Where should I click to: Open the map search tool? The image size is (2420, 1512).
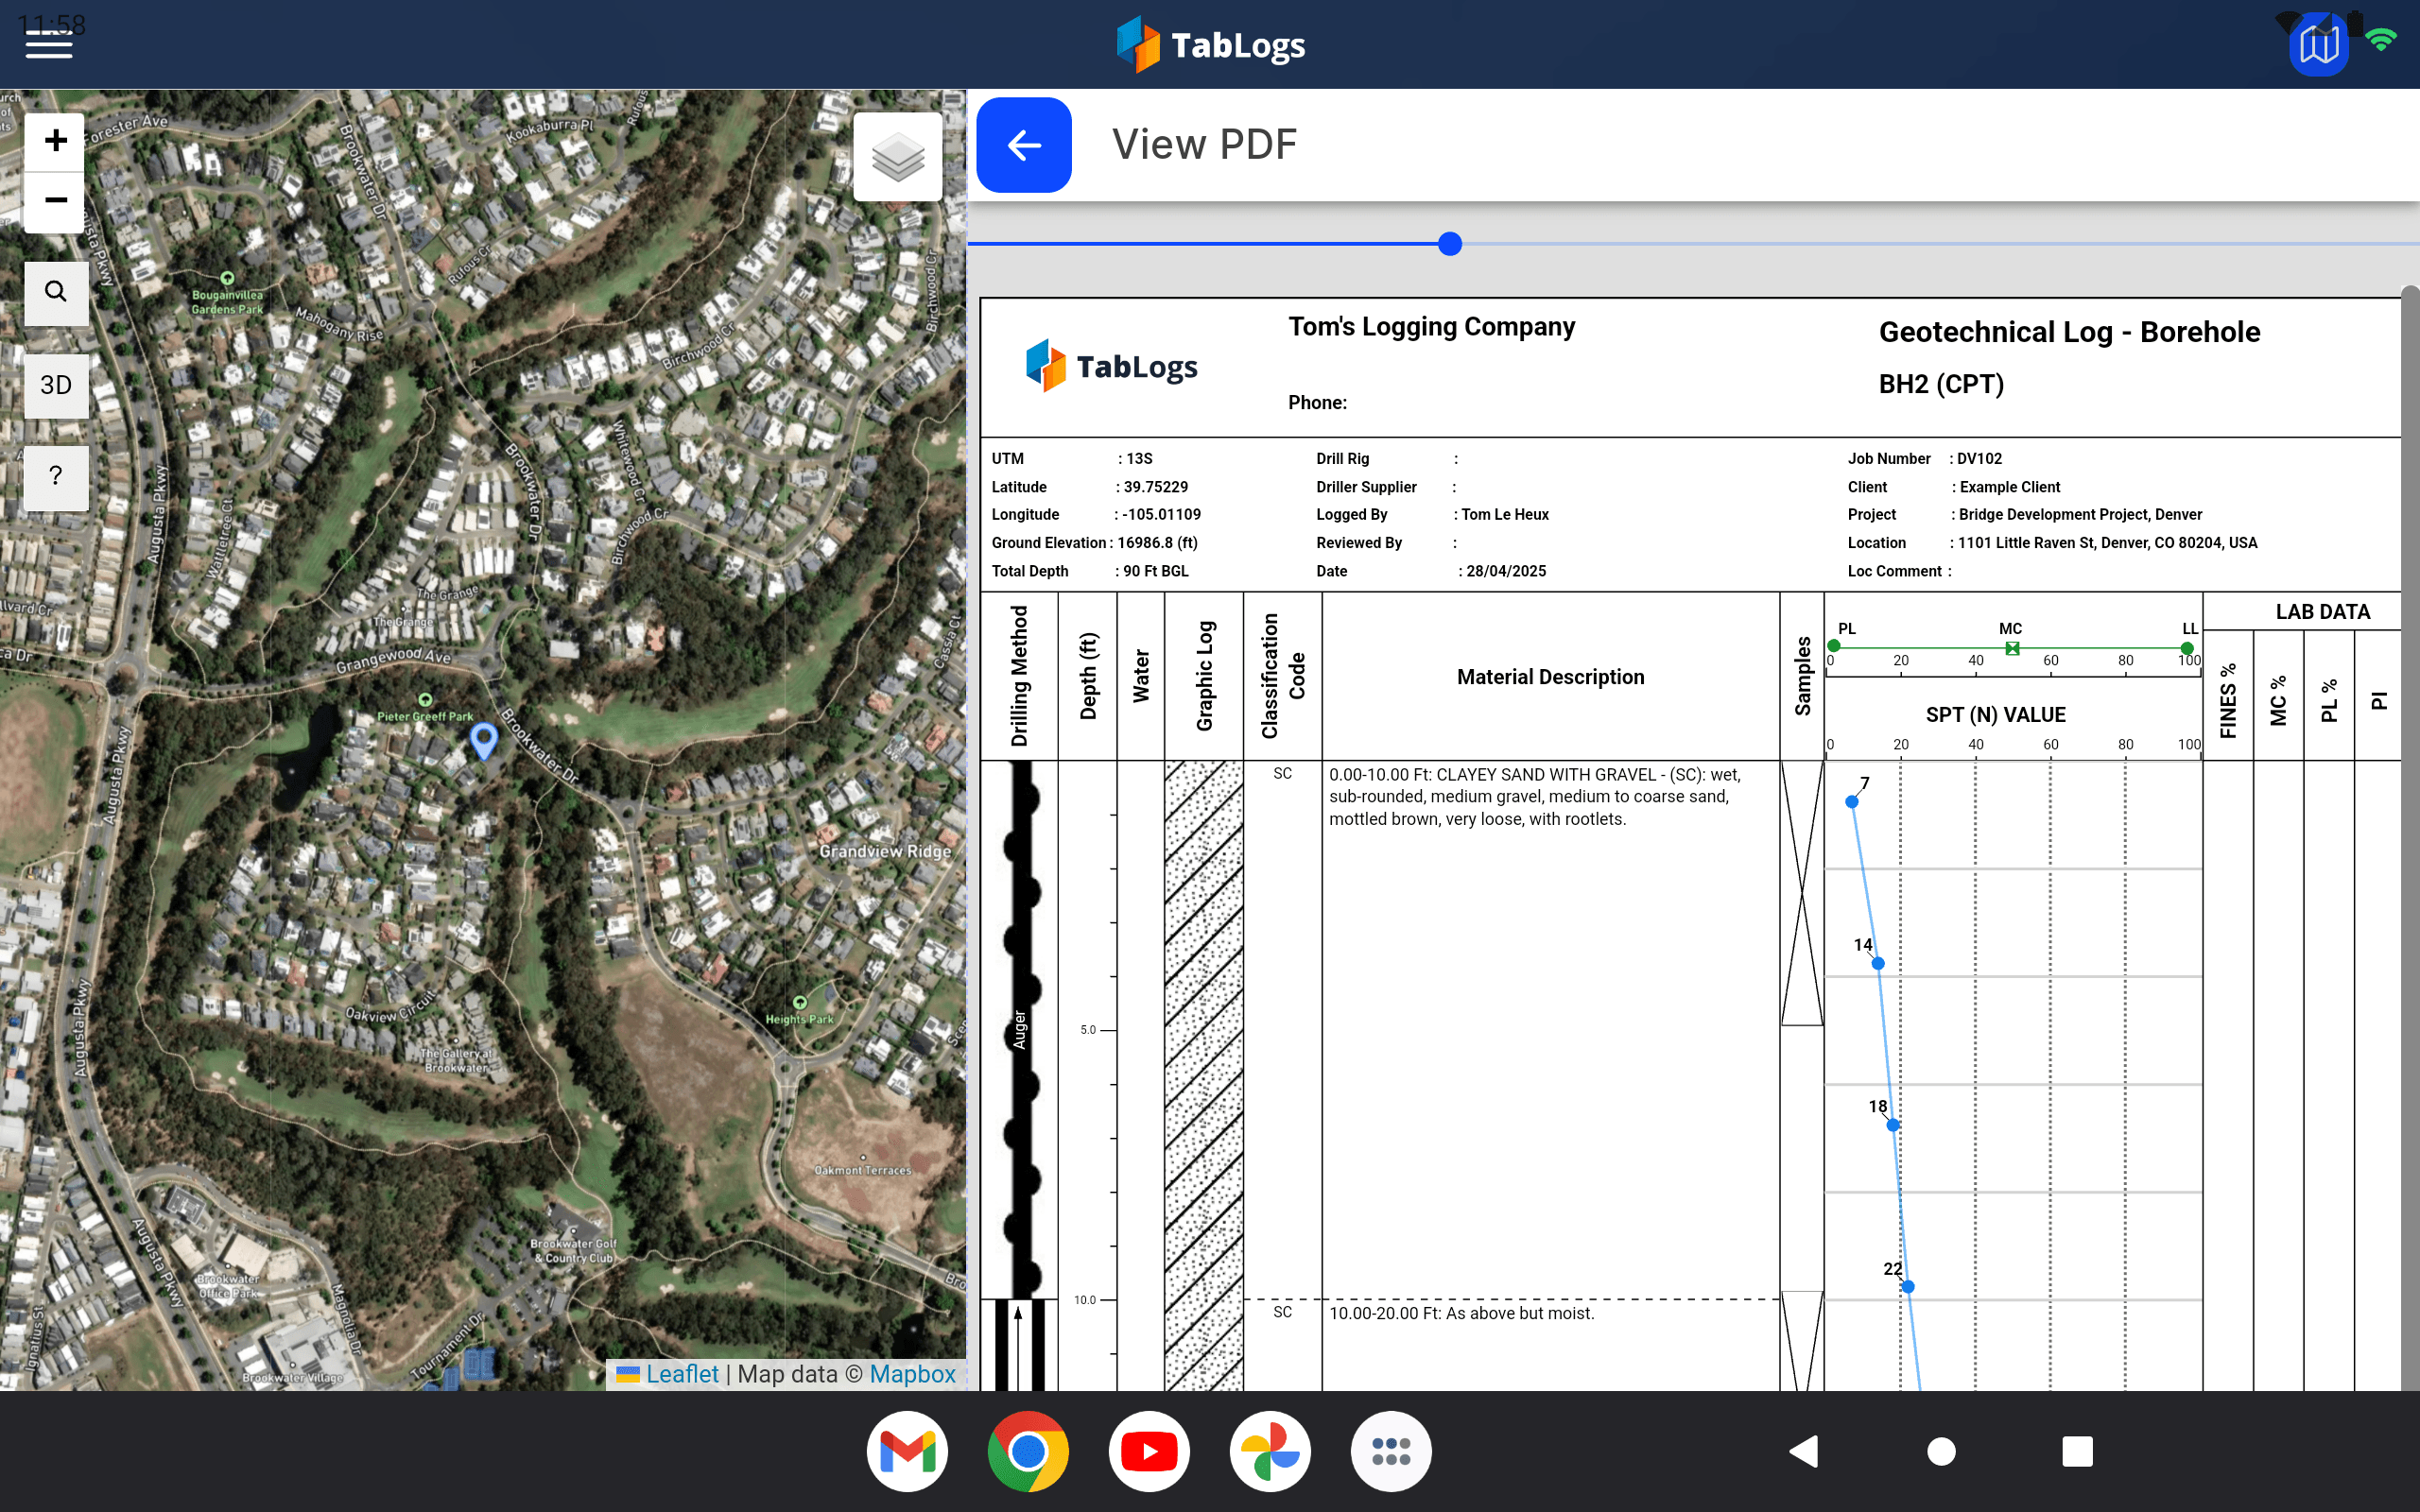56,292
